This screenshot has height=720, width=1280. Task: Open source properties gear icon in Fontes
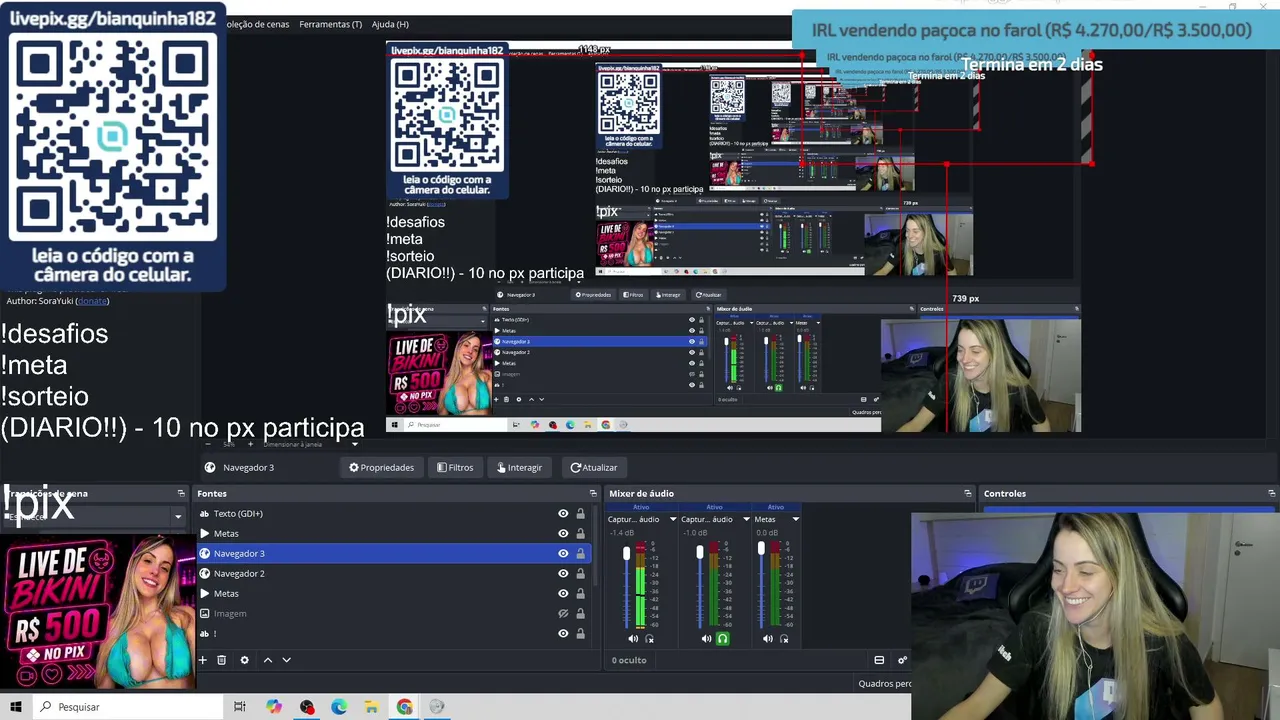244,660
